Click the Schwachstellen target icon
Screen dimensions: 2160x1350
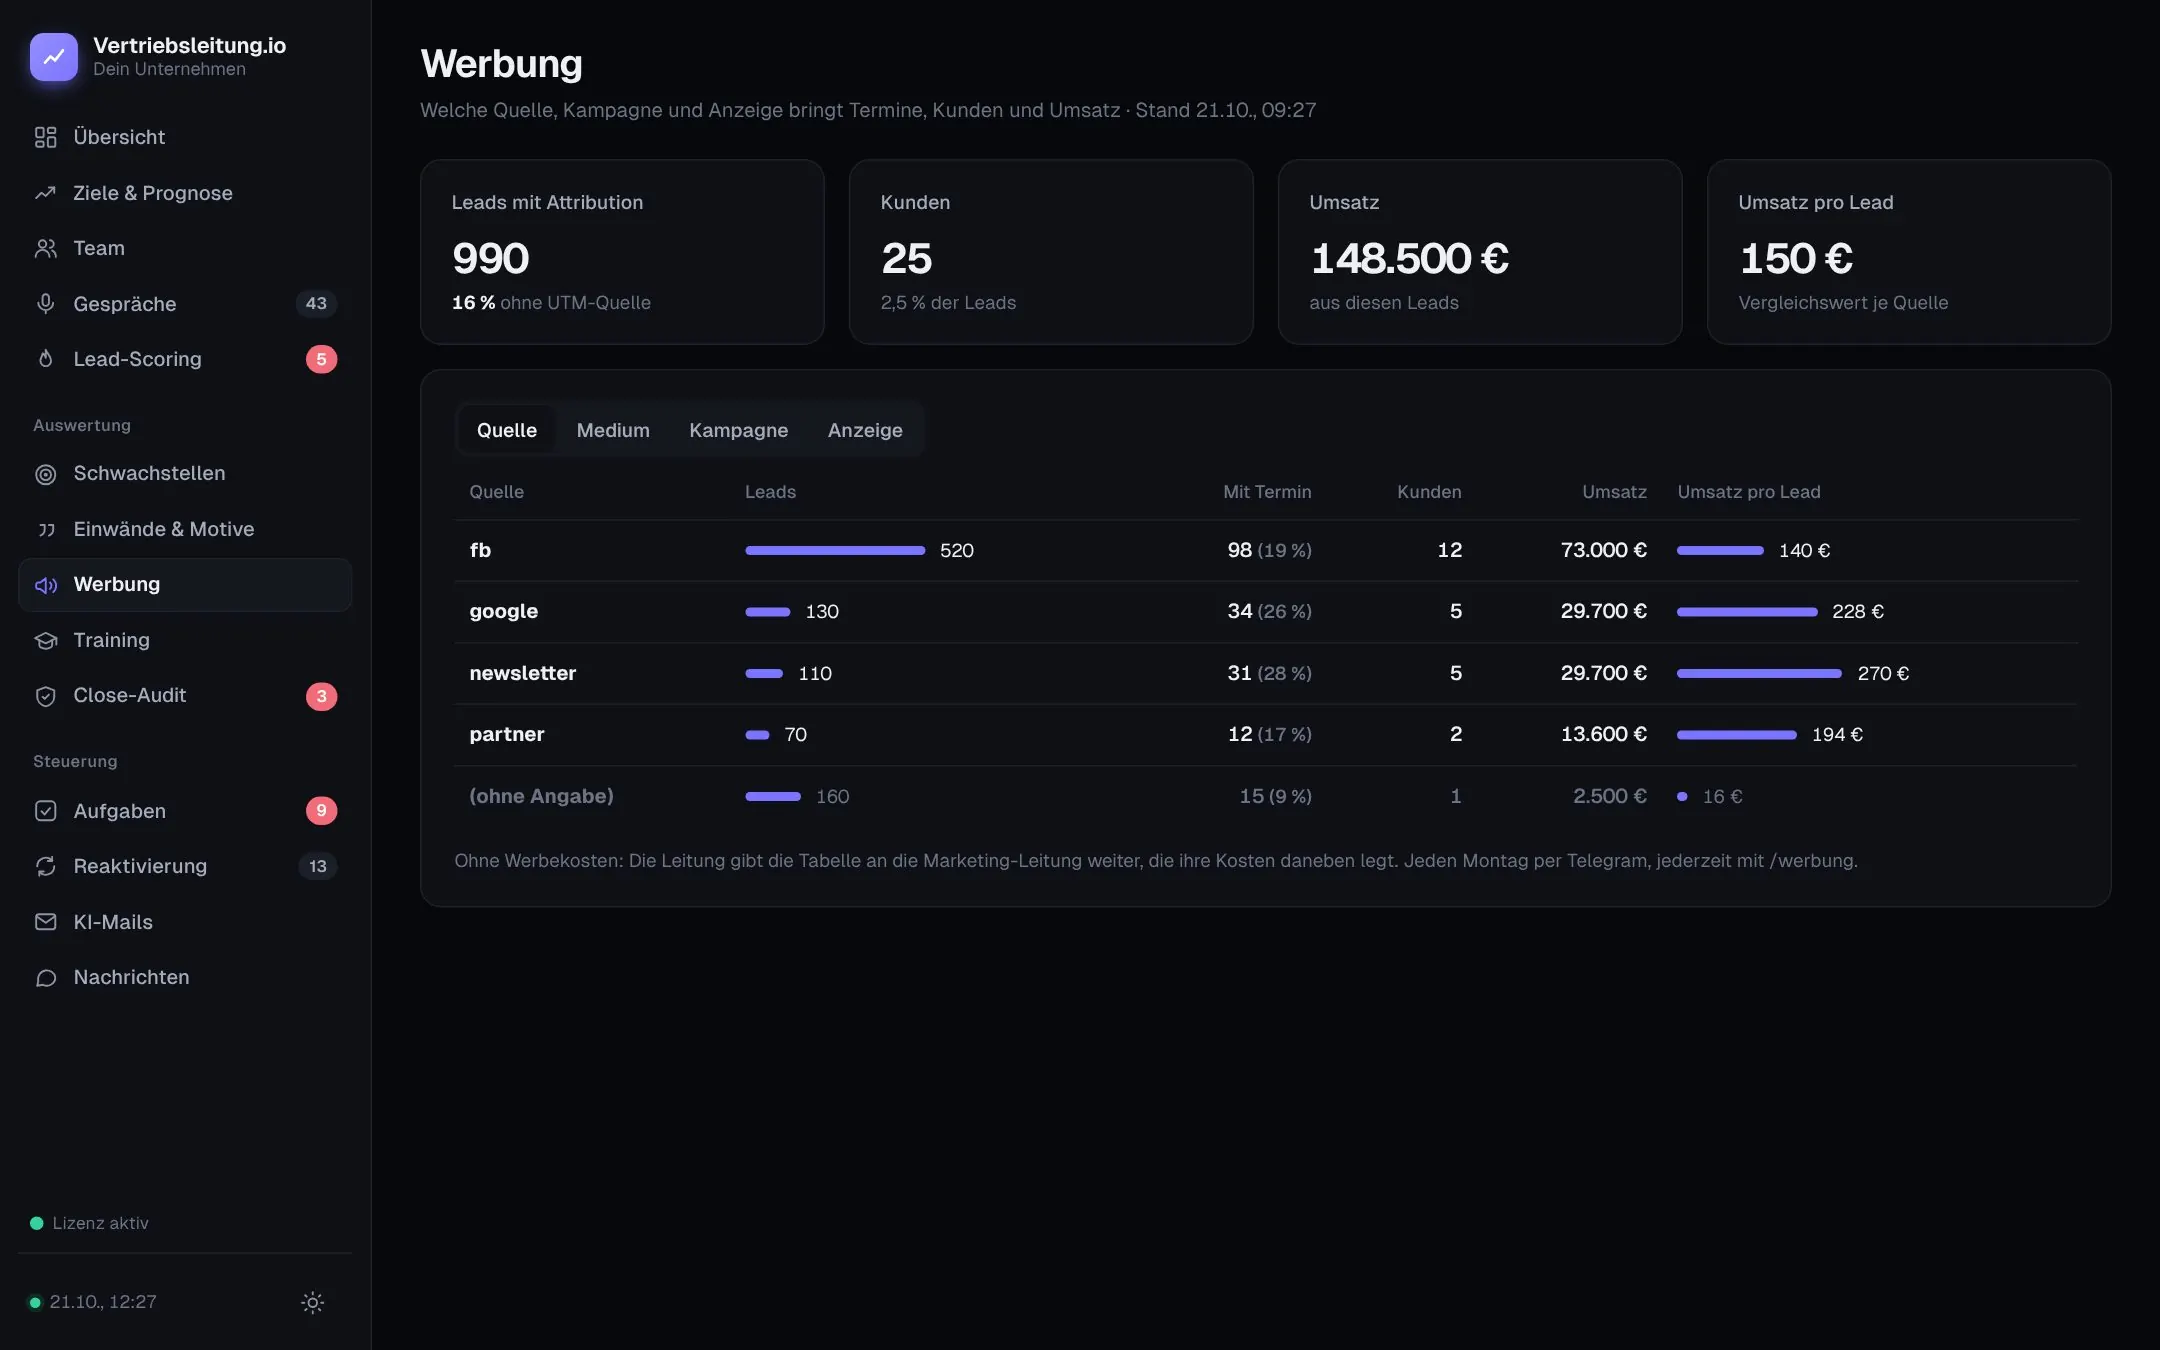[x=46, y=474]
